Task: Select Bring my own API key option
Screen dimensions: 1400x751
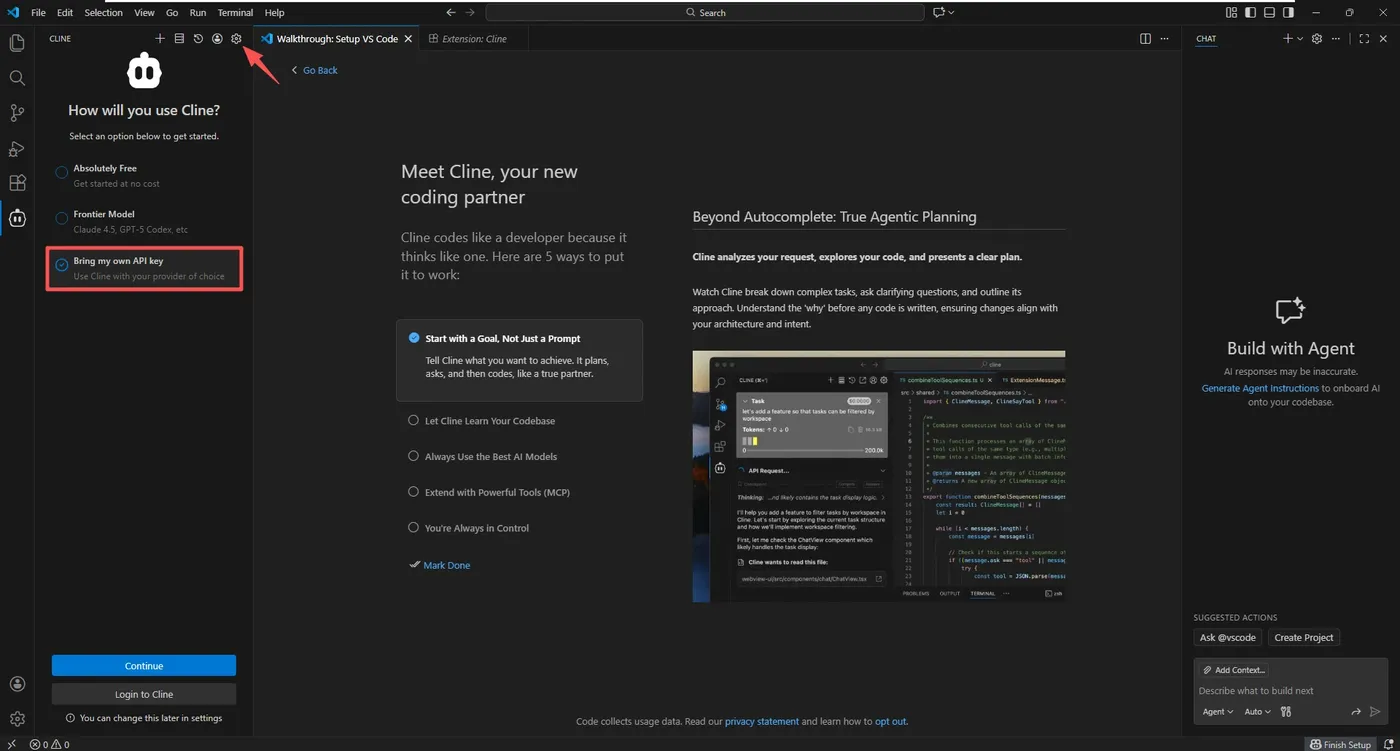Action: 144,268
